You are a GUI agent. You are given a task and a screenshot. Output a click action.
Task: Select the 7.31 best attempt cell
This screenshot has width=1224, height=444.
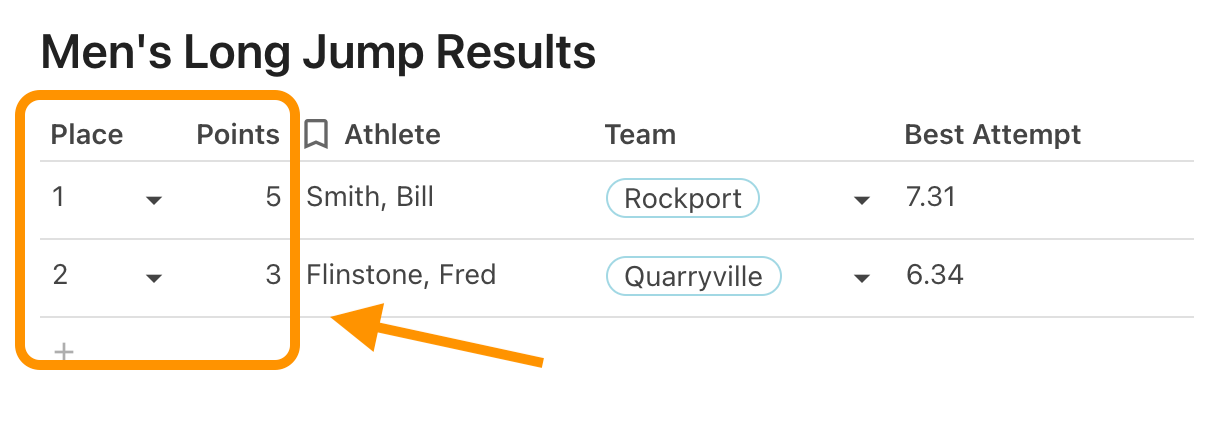pyautogui.click(x=931, y=197)
